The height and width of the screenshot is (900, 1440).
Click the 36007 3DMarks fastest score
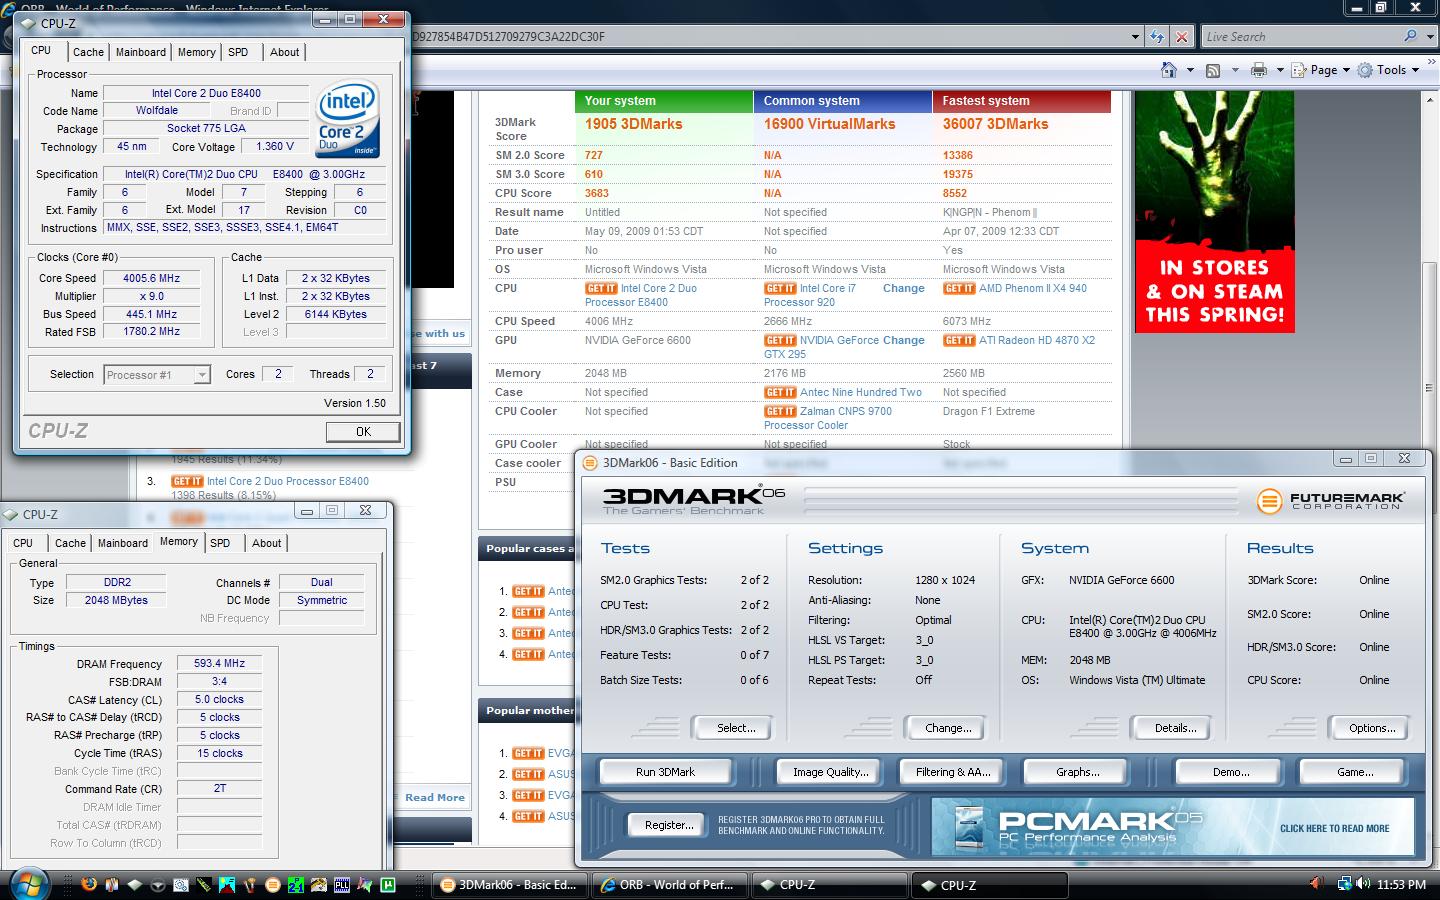995,124
